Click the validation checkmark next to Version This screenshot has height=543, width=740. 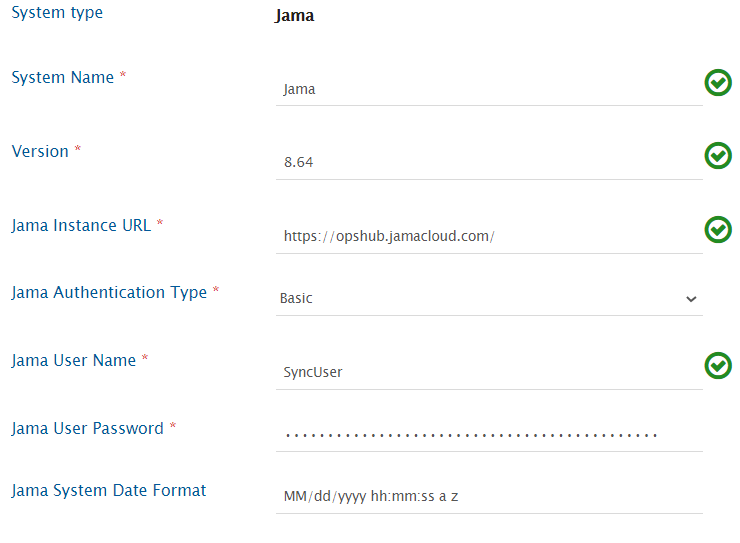[x=717, y=156]
